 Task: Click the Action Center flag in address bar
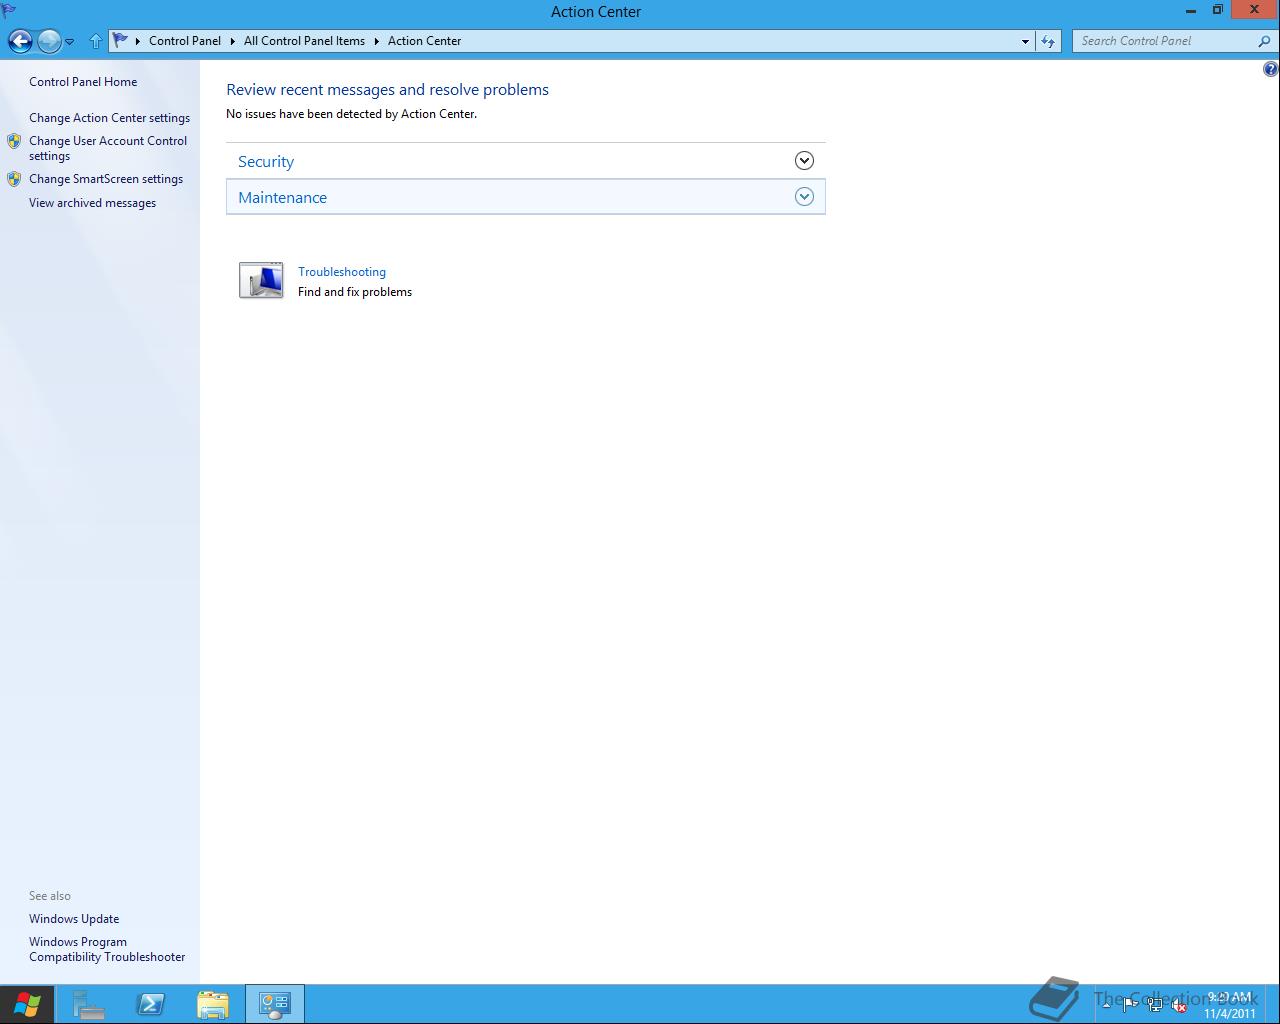121,41
